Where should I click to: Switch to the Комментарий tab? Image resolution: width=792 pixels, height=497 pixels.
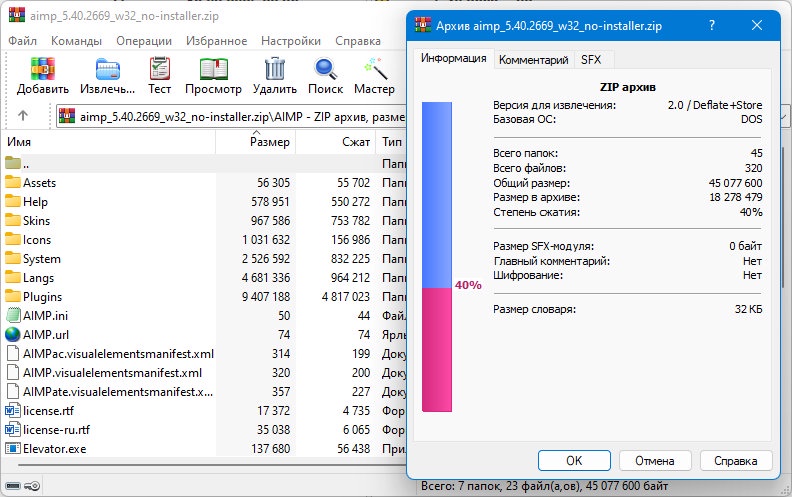(533, 60)
